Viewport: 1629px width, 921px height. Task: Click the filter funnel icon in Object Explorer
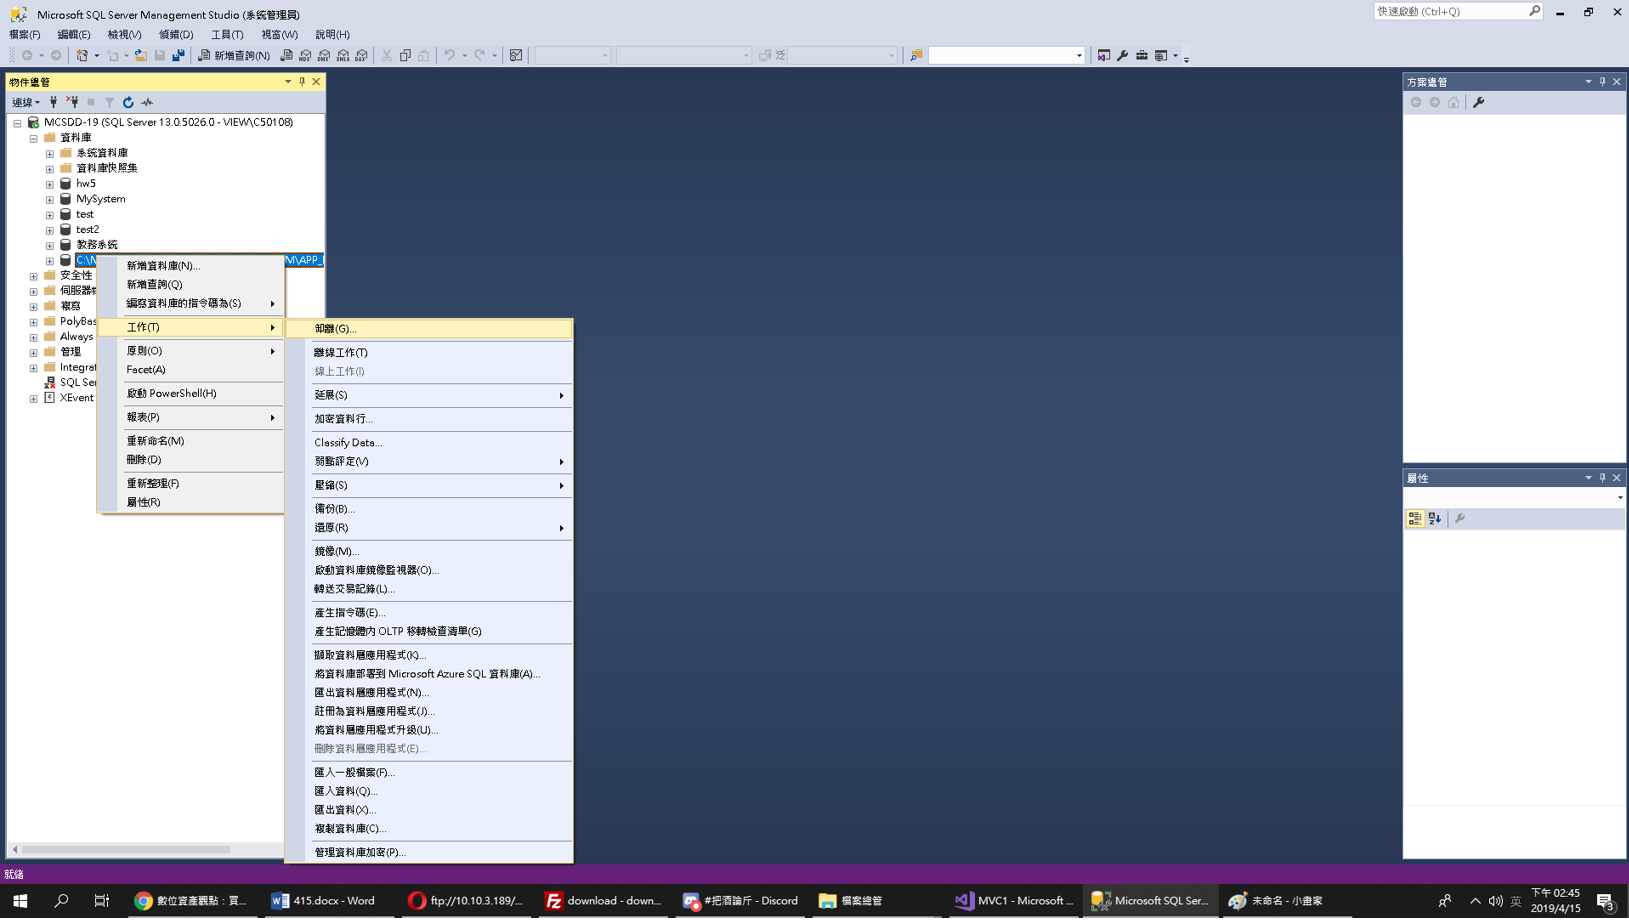109,102
